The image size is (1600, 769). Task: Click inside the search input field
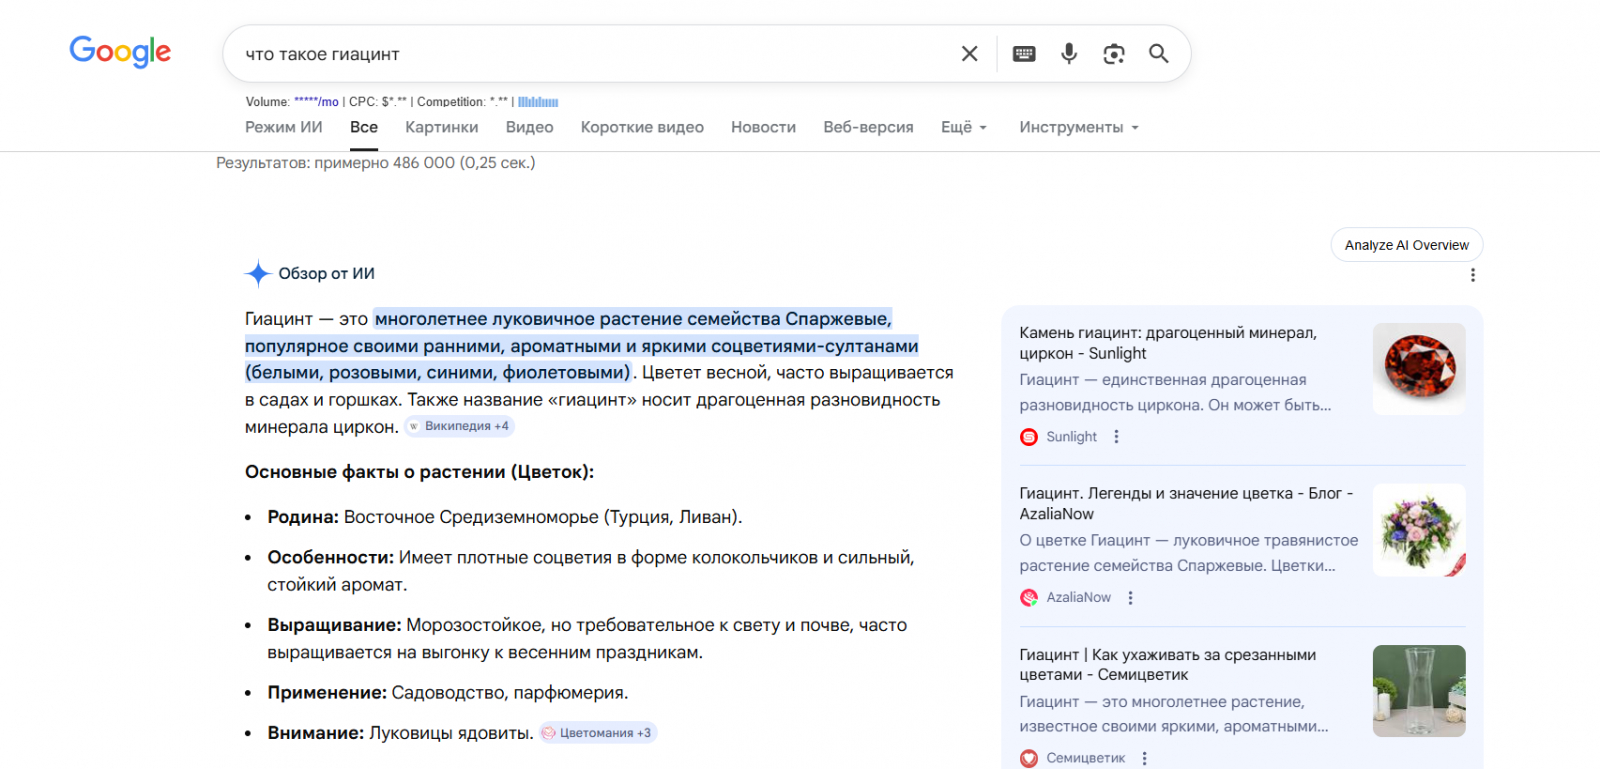point(590,54)
